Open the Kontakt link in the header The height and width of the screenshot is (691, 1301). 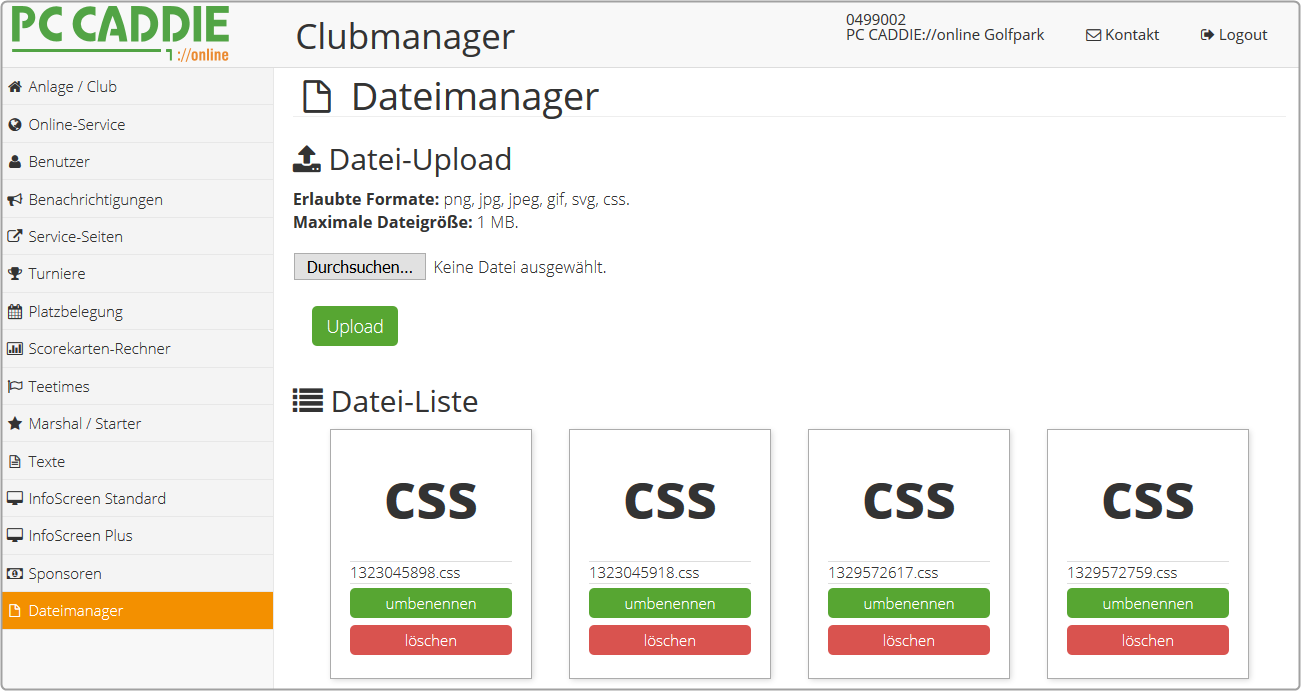coord(1122,35)
